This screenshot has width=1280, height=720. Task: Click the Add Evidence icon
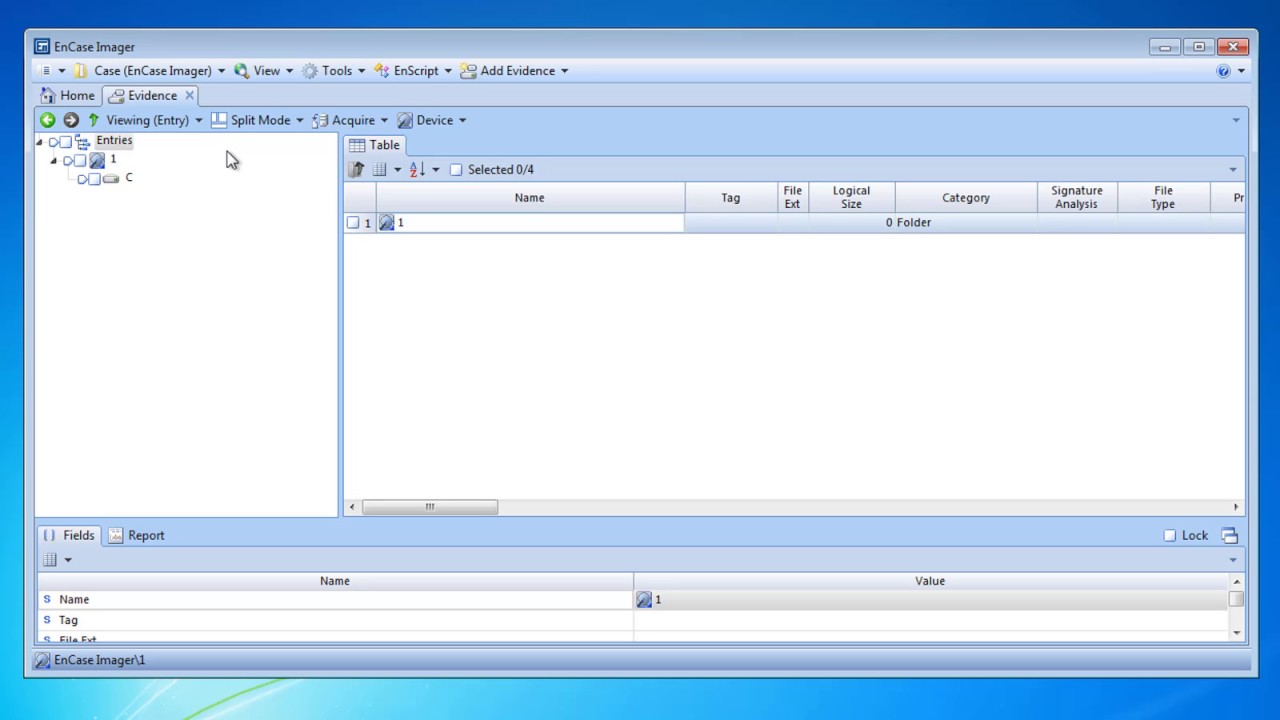(468, 71)
